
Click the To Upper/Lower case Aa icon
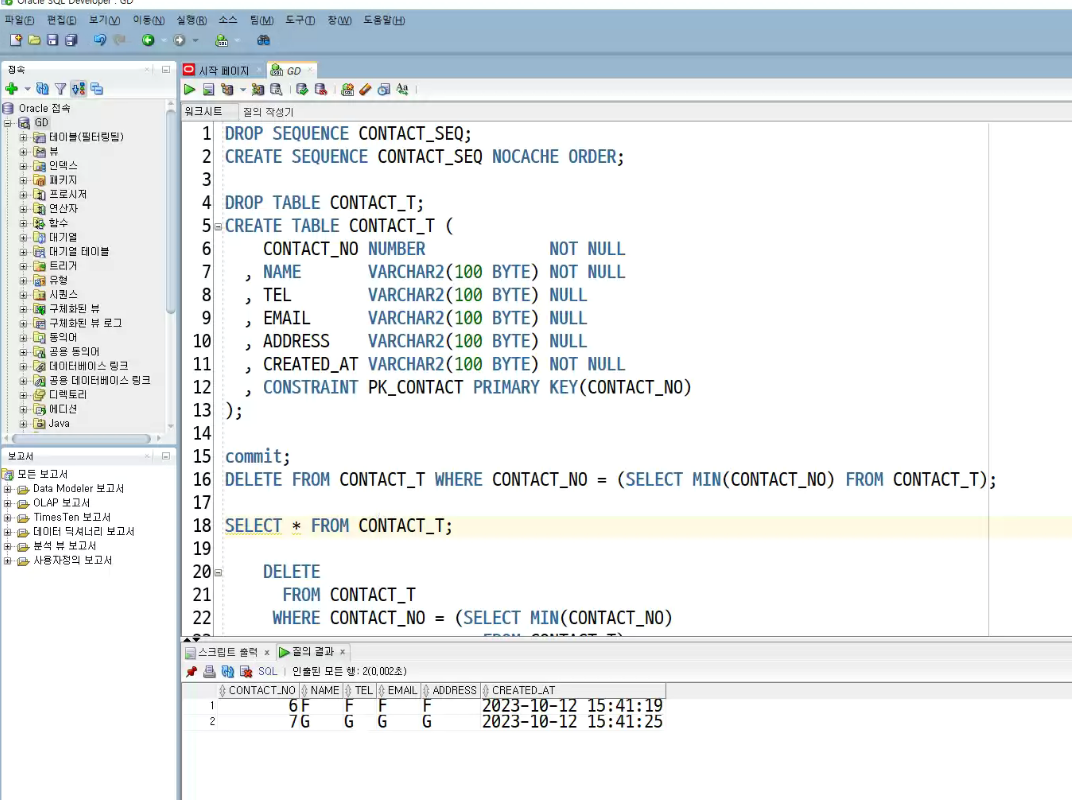pyautogui.click(x=402, y=90)
